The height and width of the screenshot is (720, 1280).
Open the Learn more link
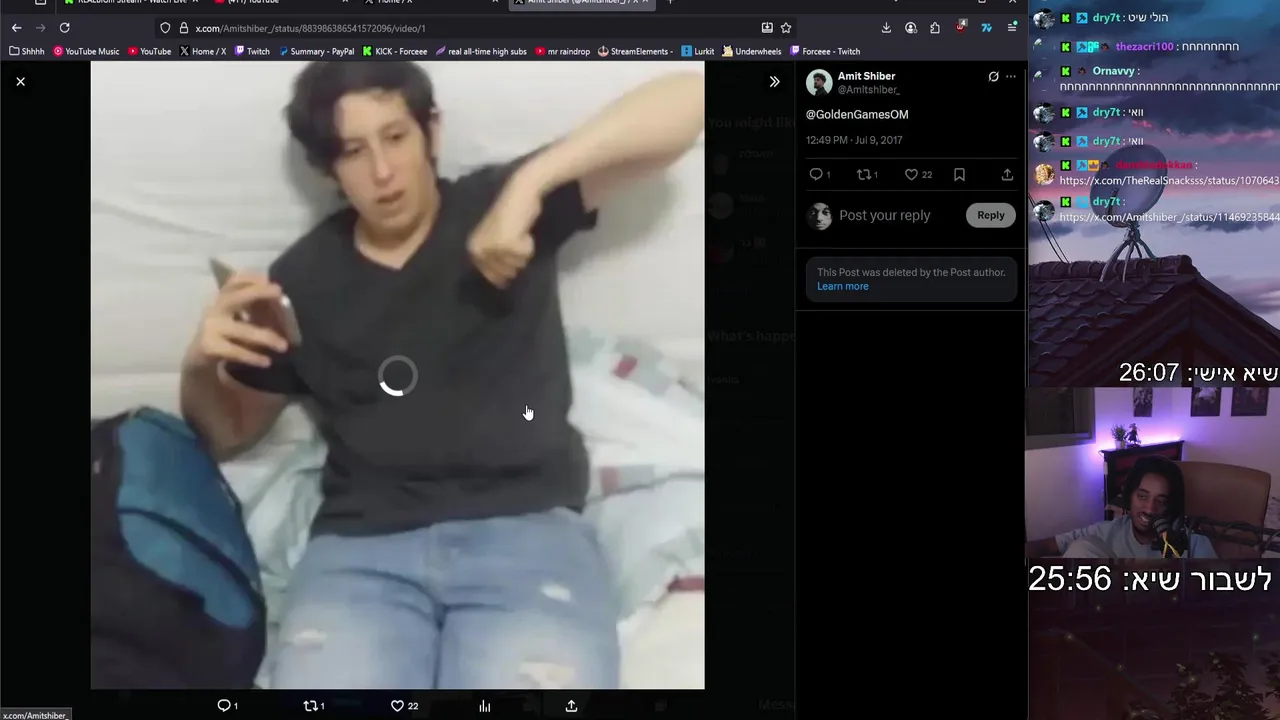(843, 286)
